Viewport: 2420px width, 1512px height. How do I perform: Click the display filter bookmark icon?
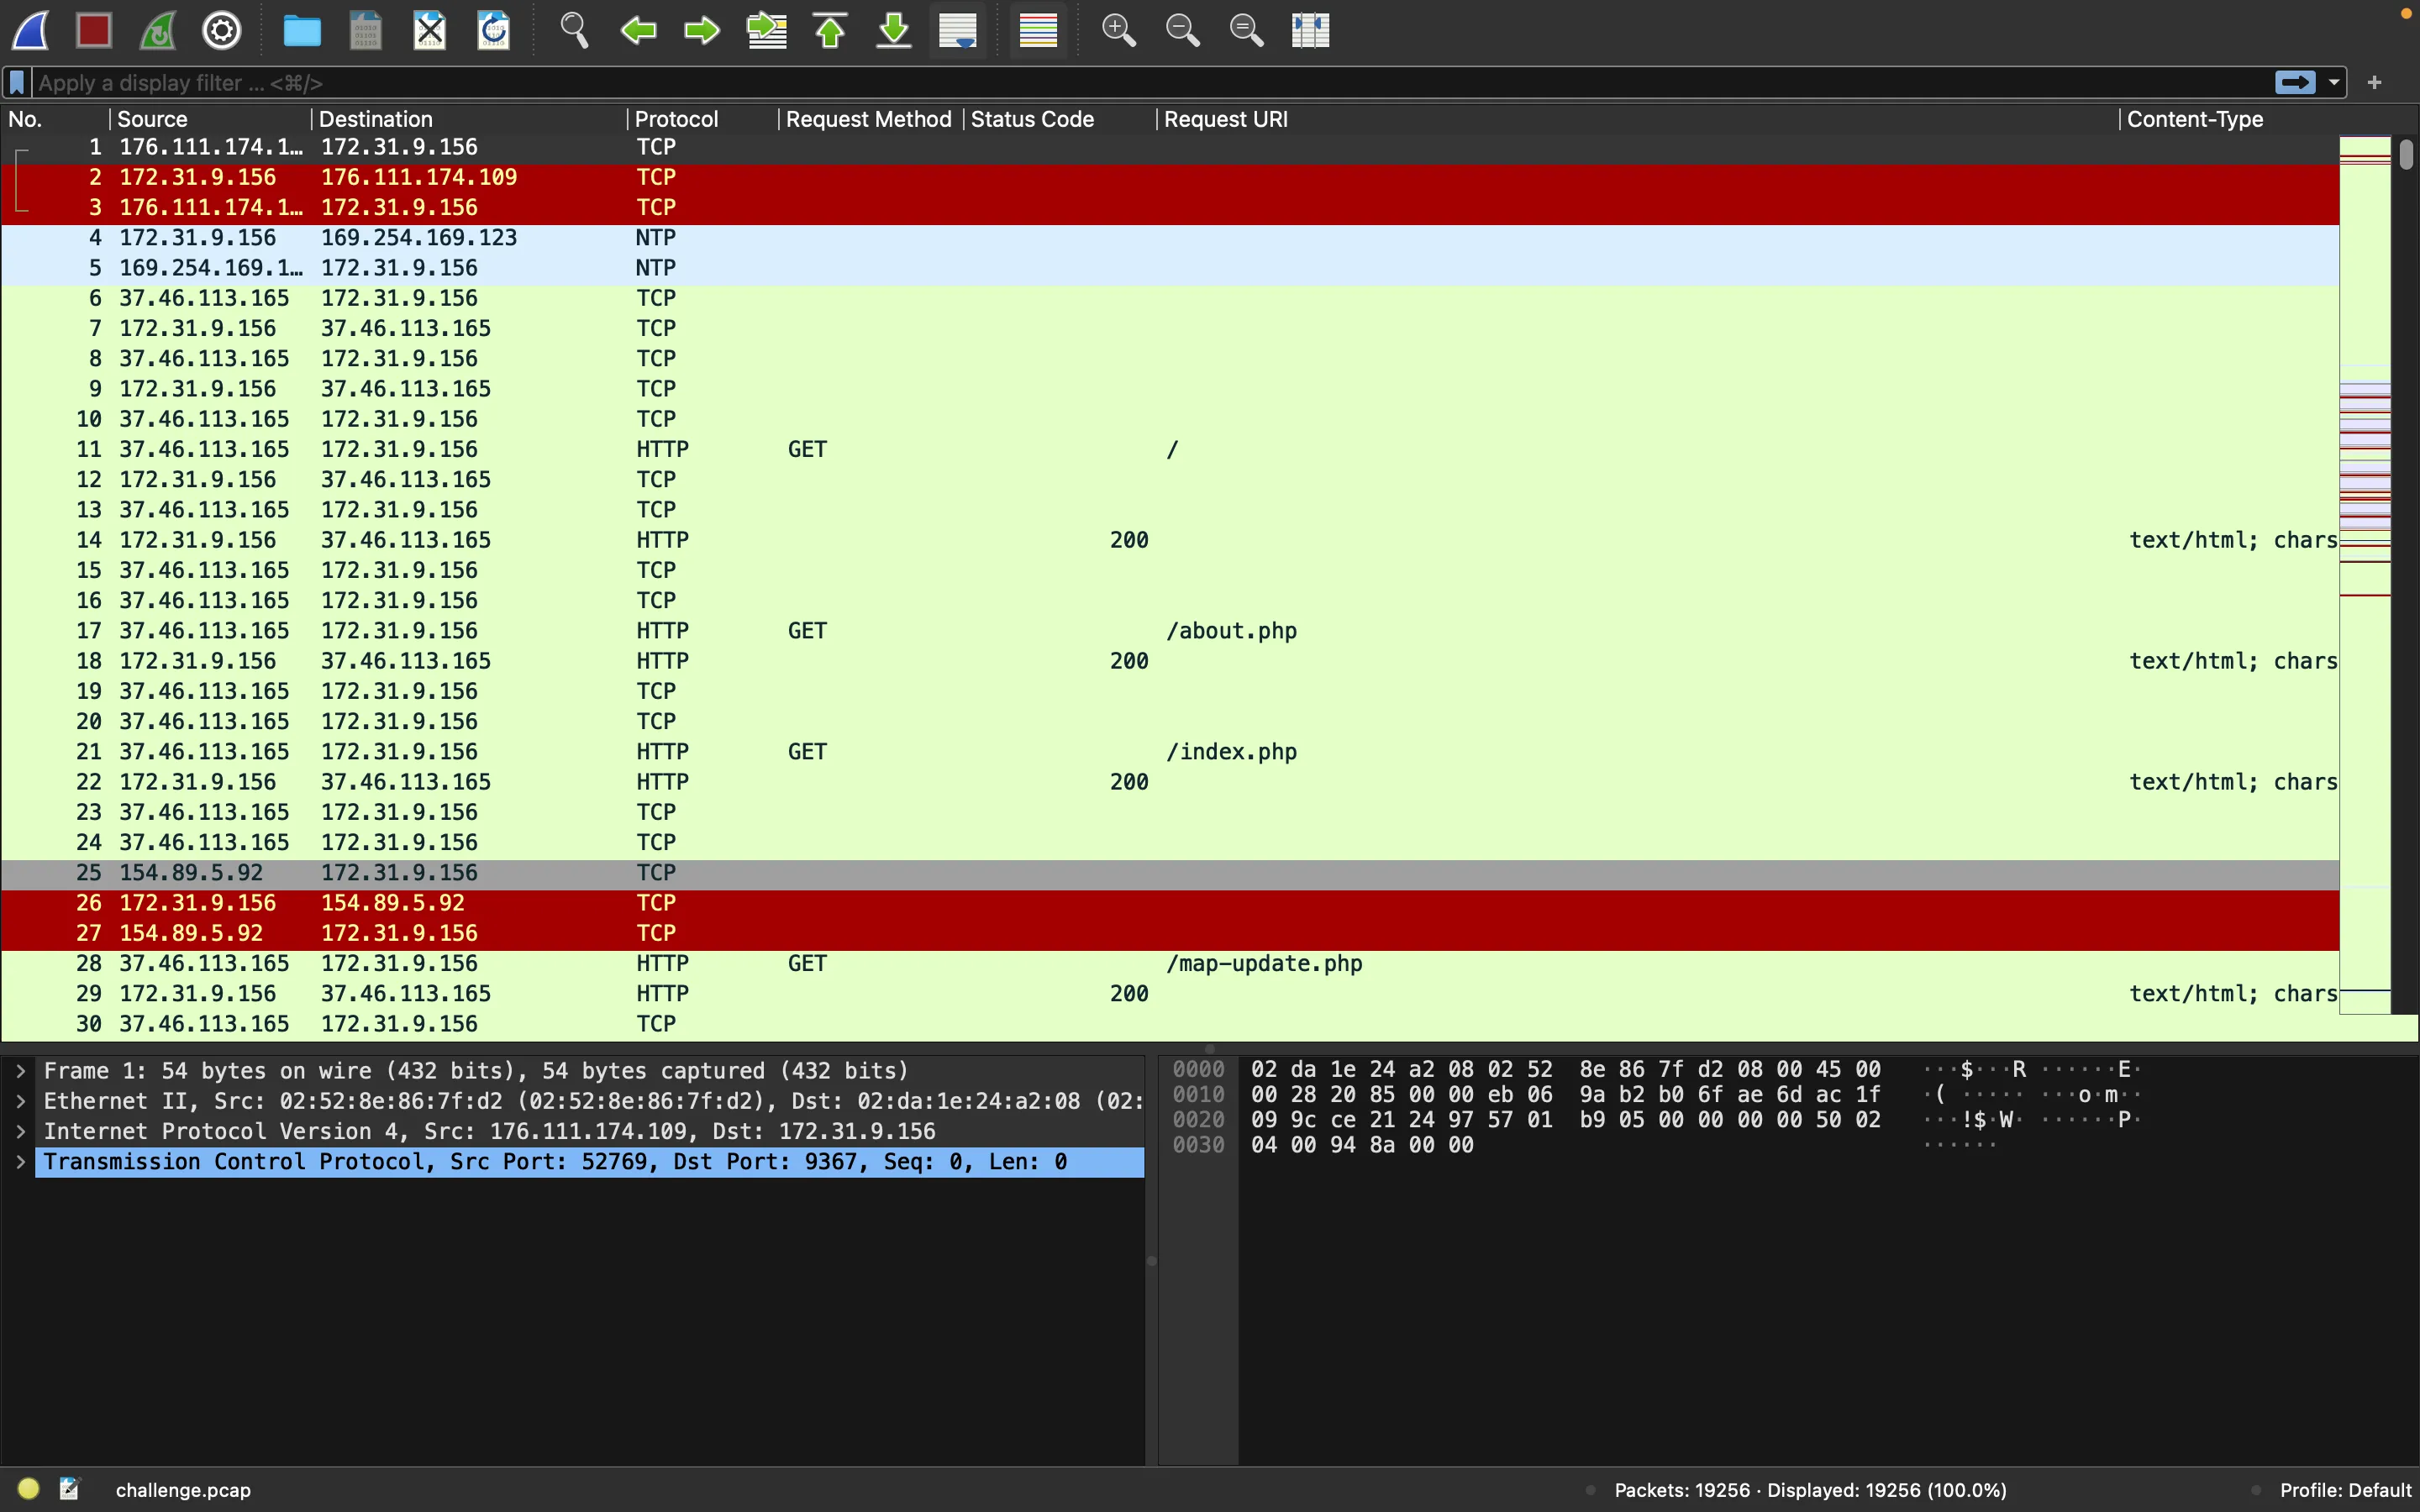tap(17, 82)
